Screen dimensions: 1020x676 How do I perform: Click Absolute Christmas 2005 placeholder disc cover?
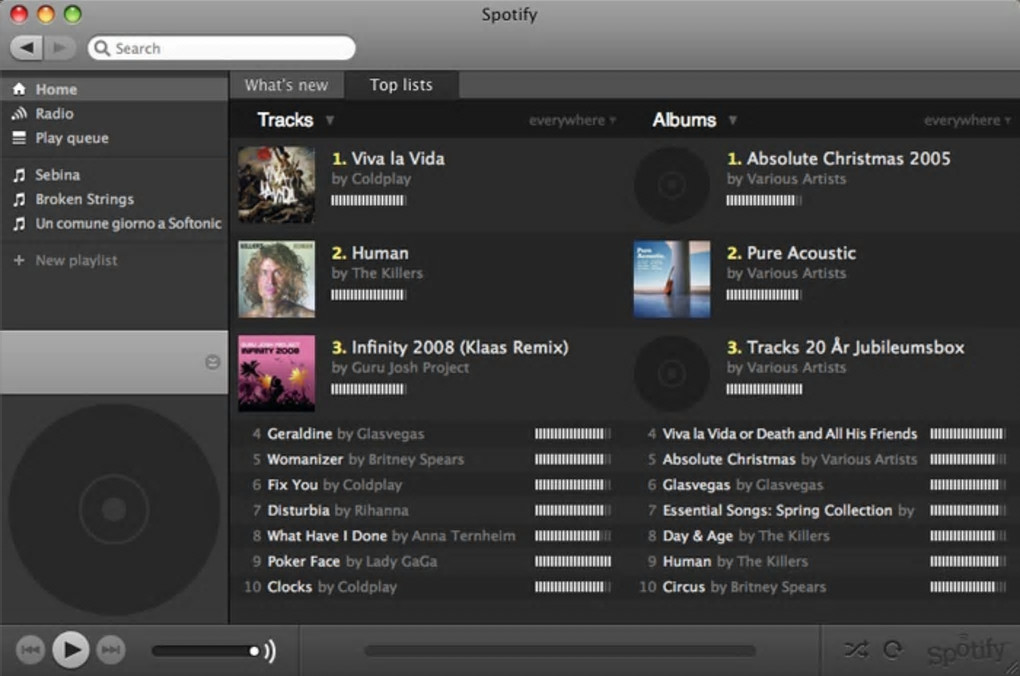click(x=672, y=185)
